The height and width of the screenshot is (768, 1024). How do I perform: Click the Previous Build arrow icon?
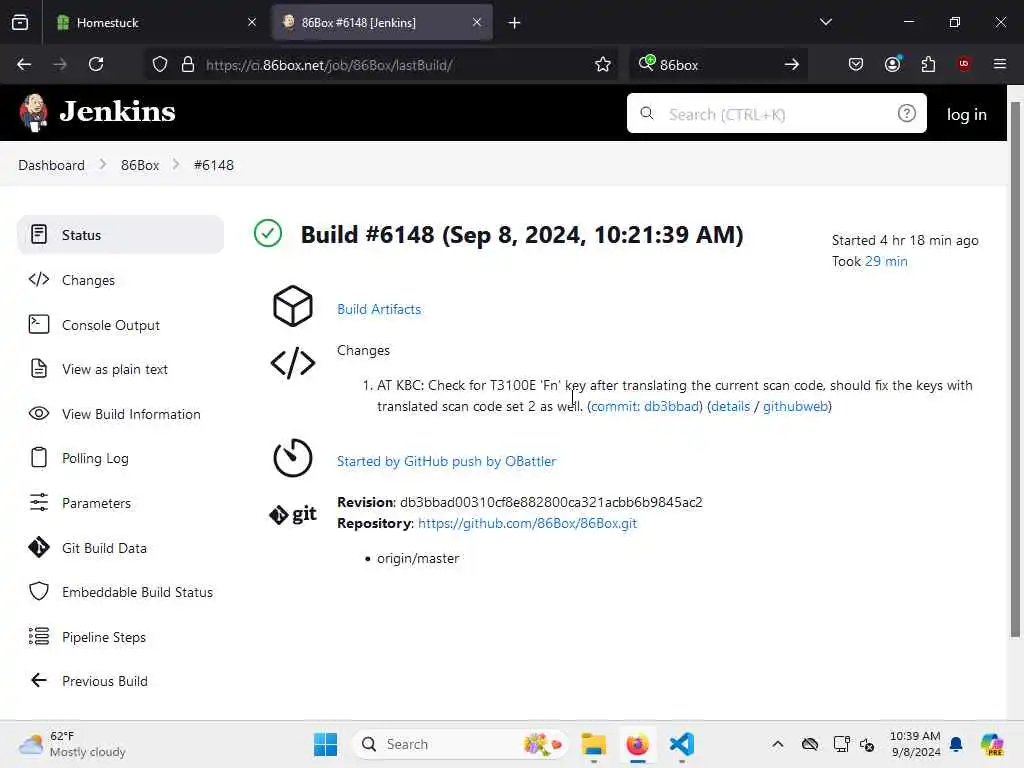pyautogui.click(x=39, y=680)
